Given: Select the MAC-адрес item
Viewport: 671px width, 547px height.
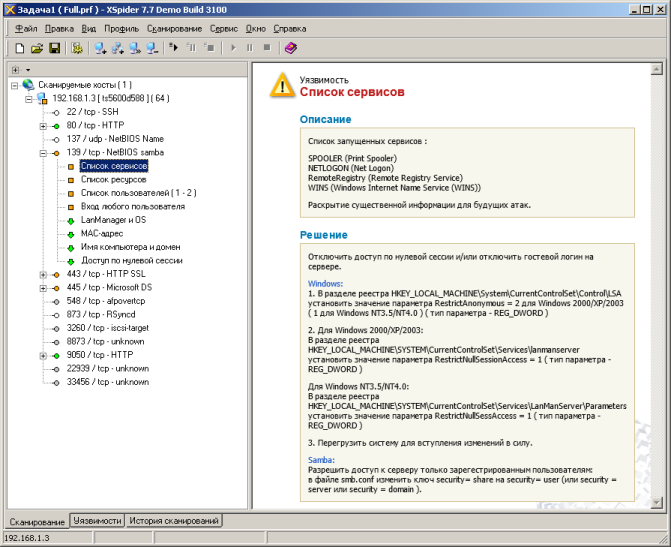Looking at the screenshot, I should point(102,234).
